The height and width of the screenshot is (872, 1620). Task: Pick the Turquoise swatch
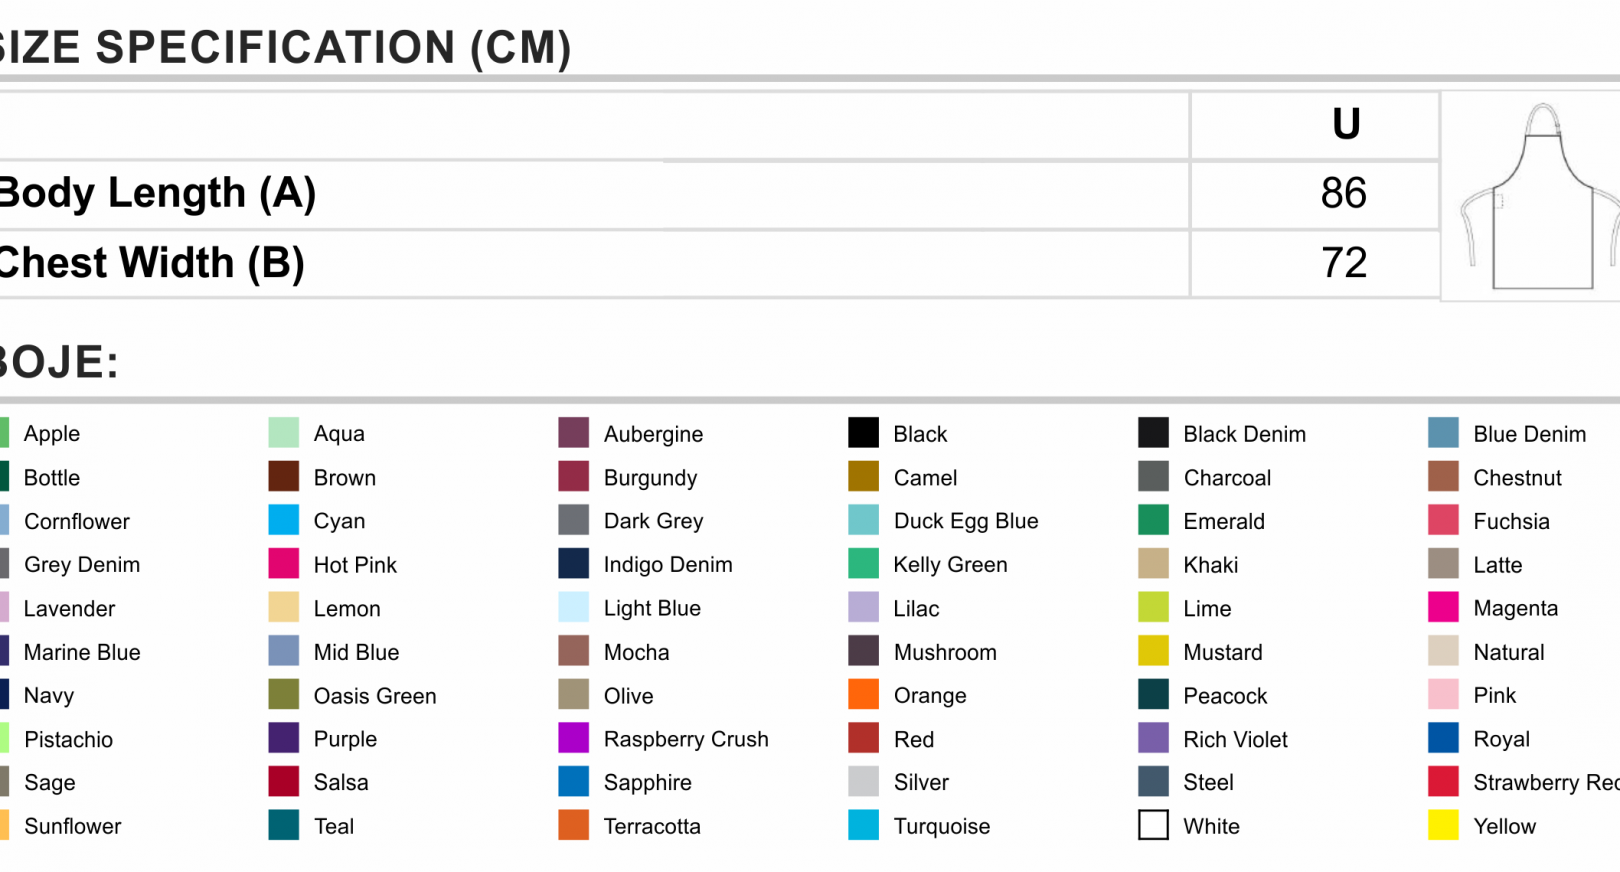864,825
